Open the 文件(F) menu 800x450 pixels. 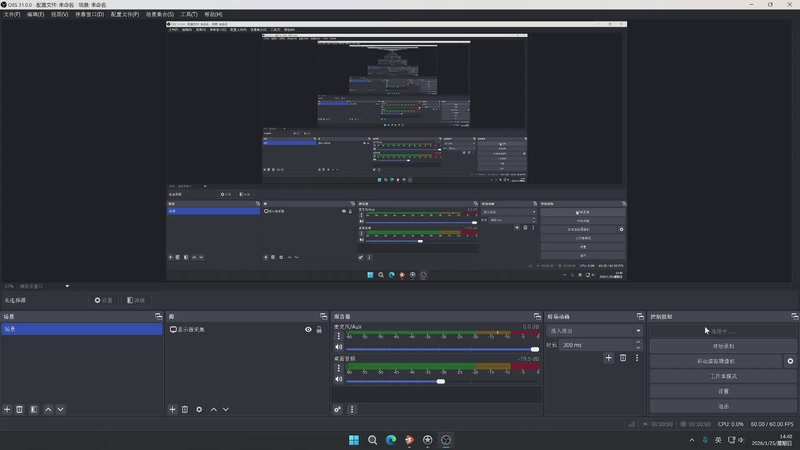click(12, 14)
